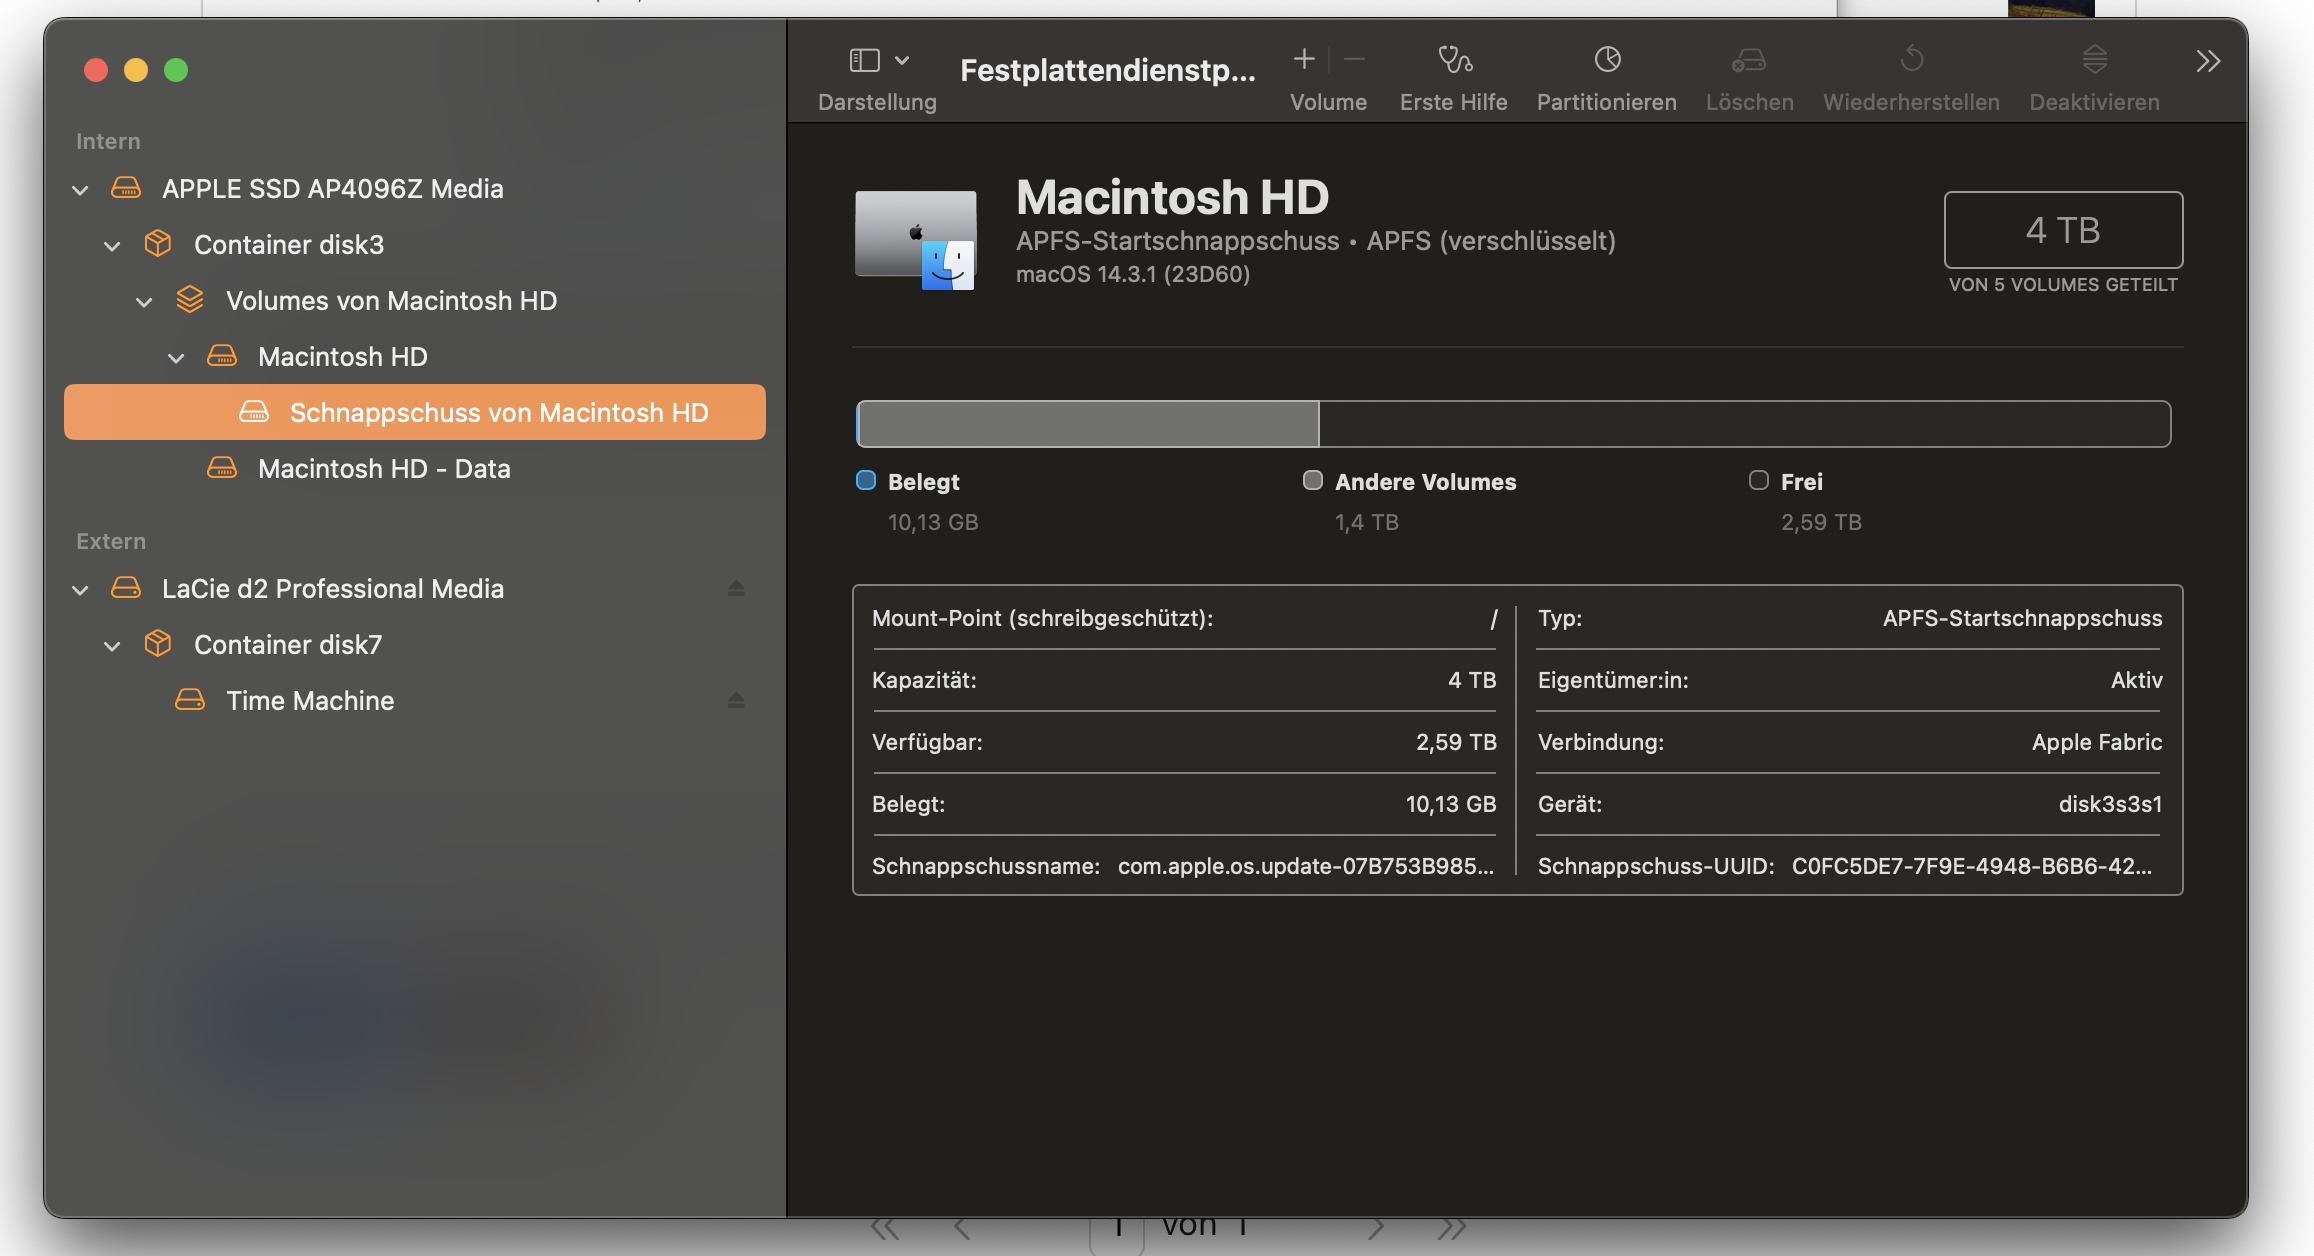Collapse the Container disk3 chevron
Image resolution: width=2314 pixels, height=1256 pixels.
point(113,246)
